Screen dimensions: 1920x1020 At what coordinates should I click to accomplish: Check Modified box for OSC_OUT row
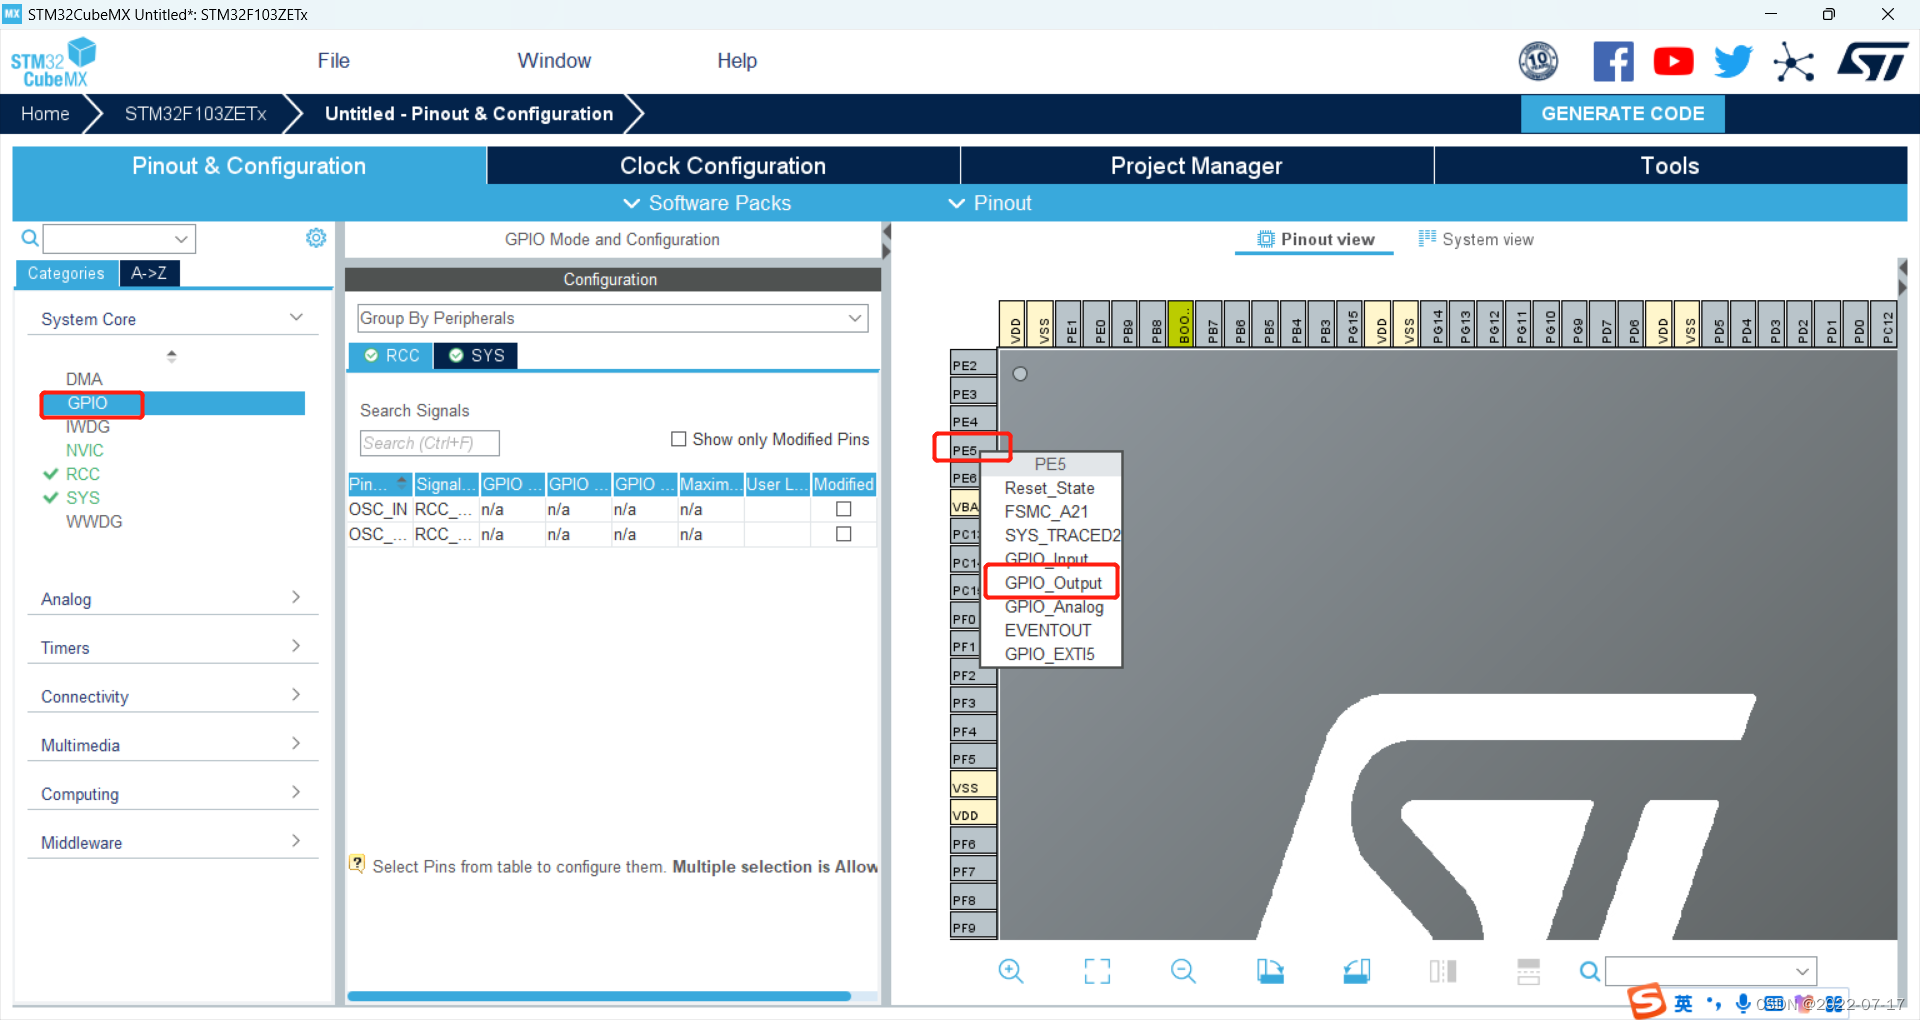[844, 534]
